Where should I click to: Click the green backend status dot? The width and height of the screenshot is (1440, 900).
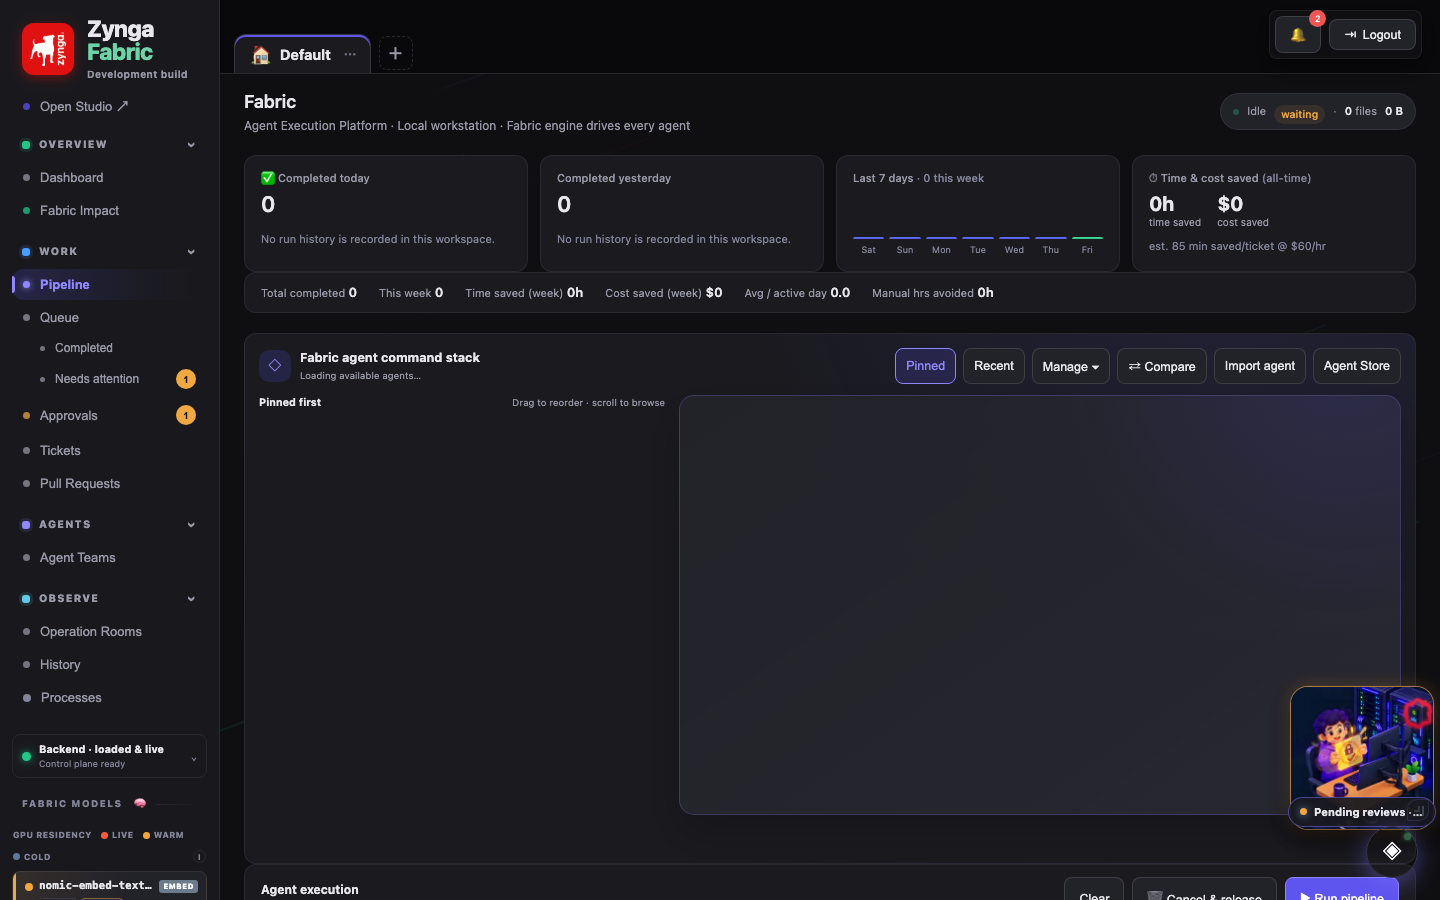click(x=26, y=756)
